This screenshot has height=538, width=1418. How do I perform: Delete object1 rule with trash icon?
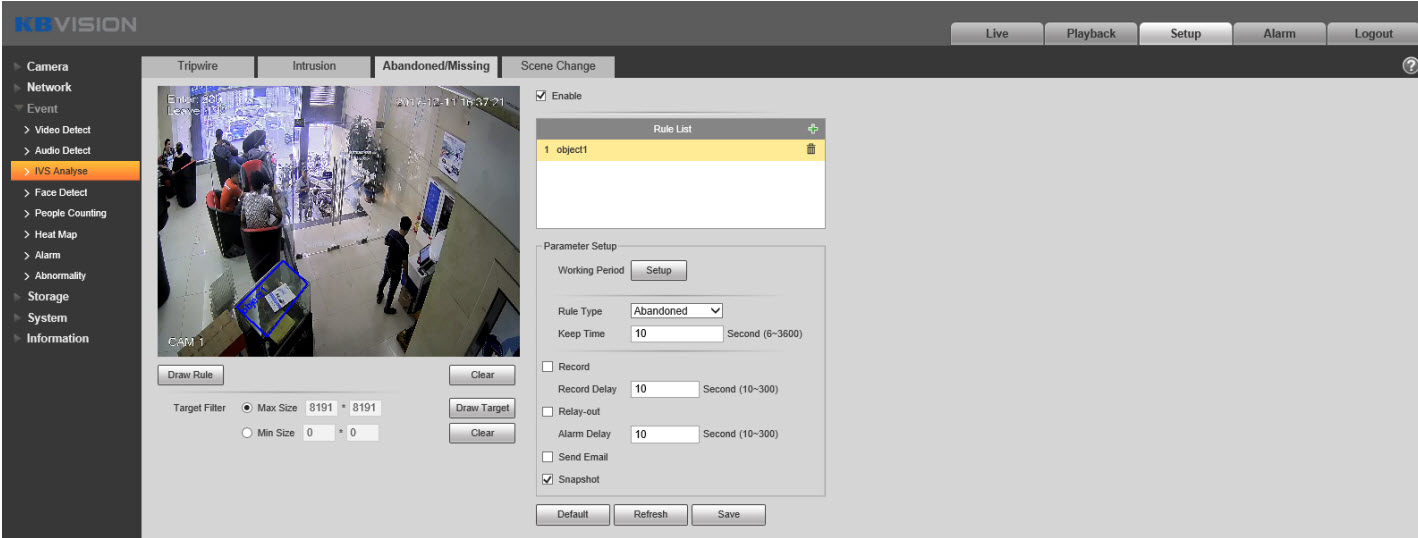pyautogui.click(x=811, y=149)
